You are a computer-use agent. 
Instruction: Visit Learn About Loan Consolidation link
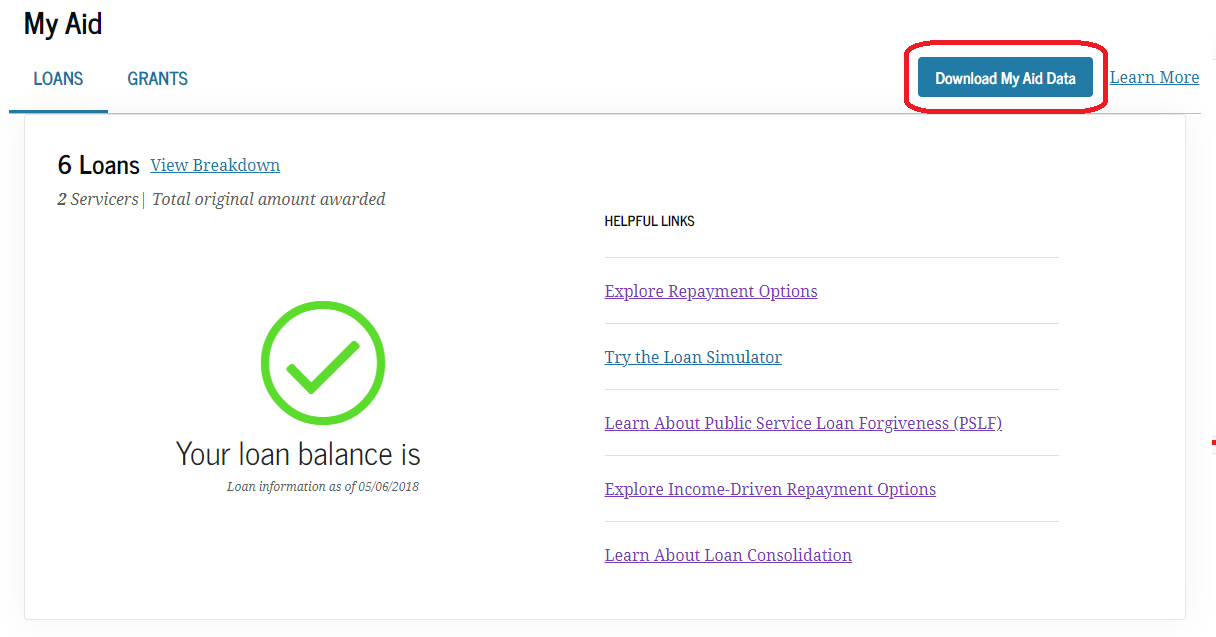[728, 555]
